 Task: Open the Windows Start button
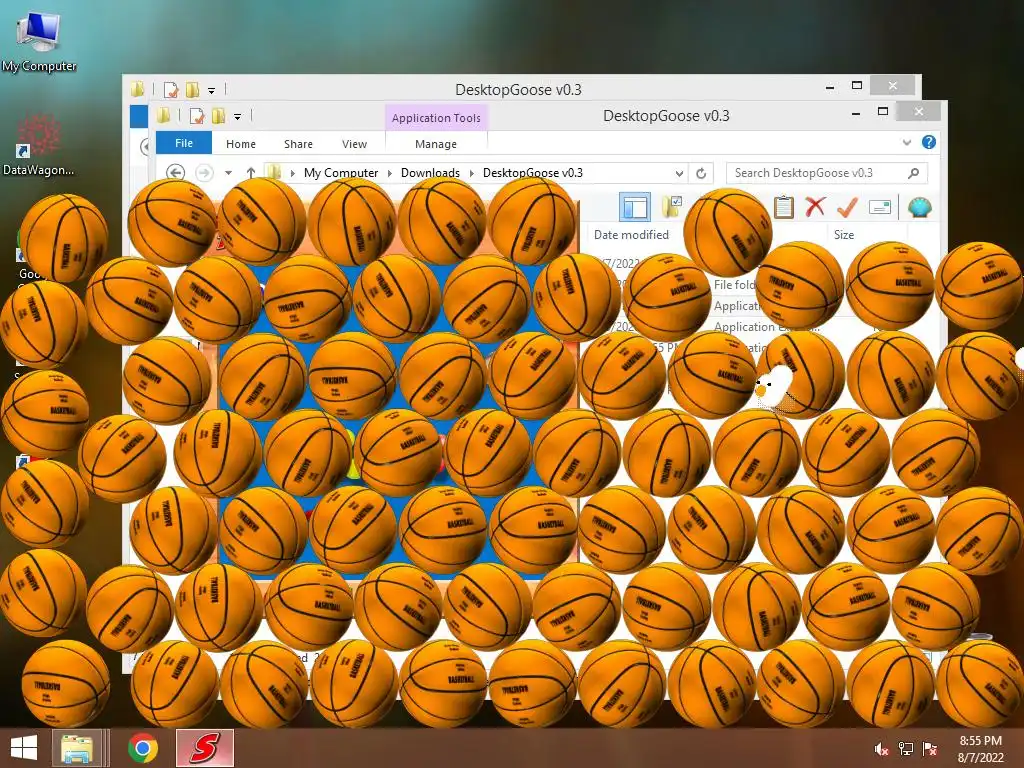[x=24, y=748]
